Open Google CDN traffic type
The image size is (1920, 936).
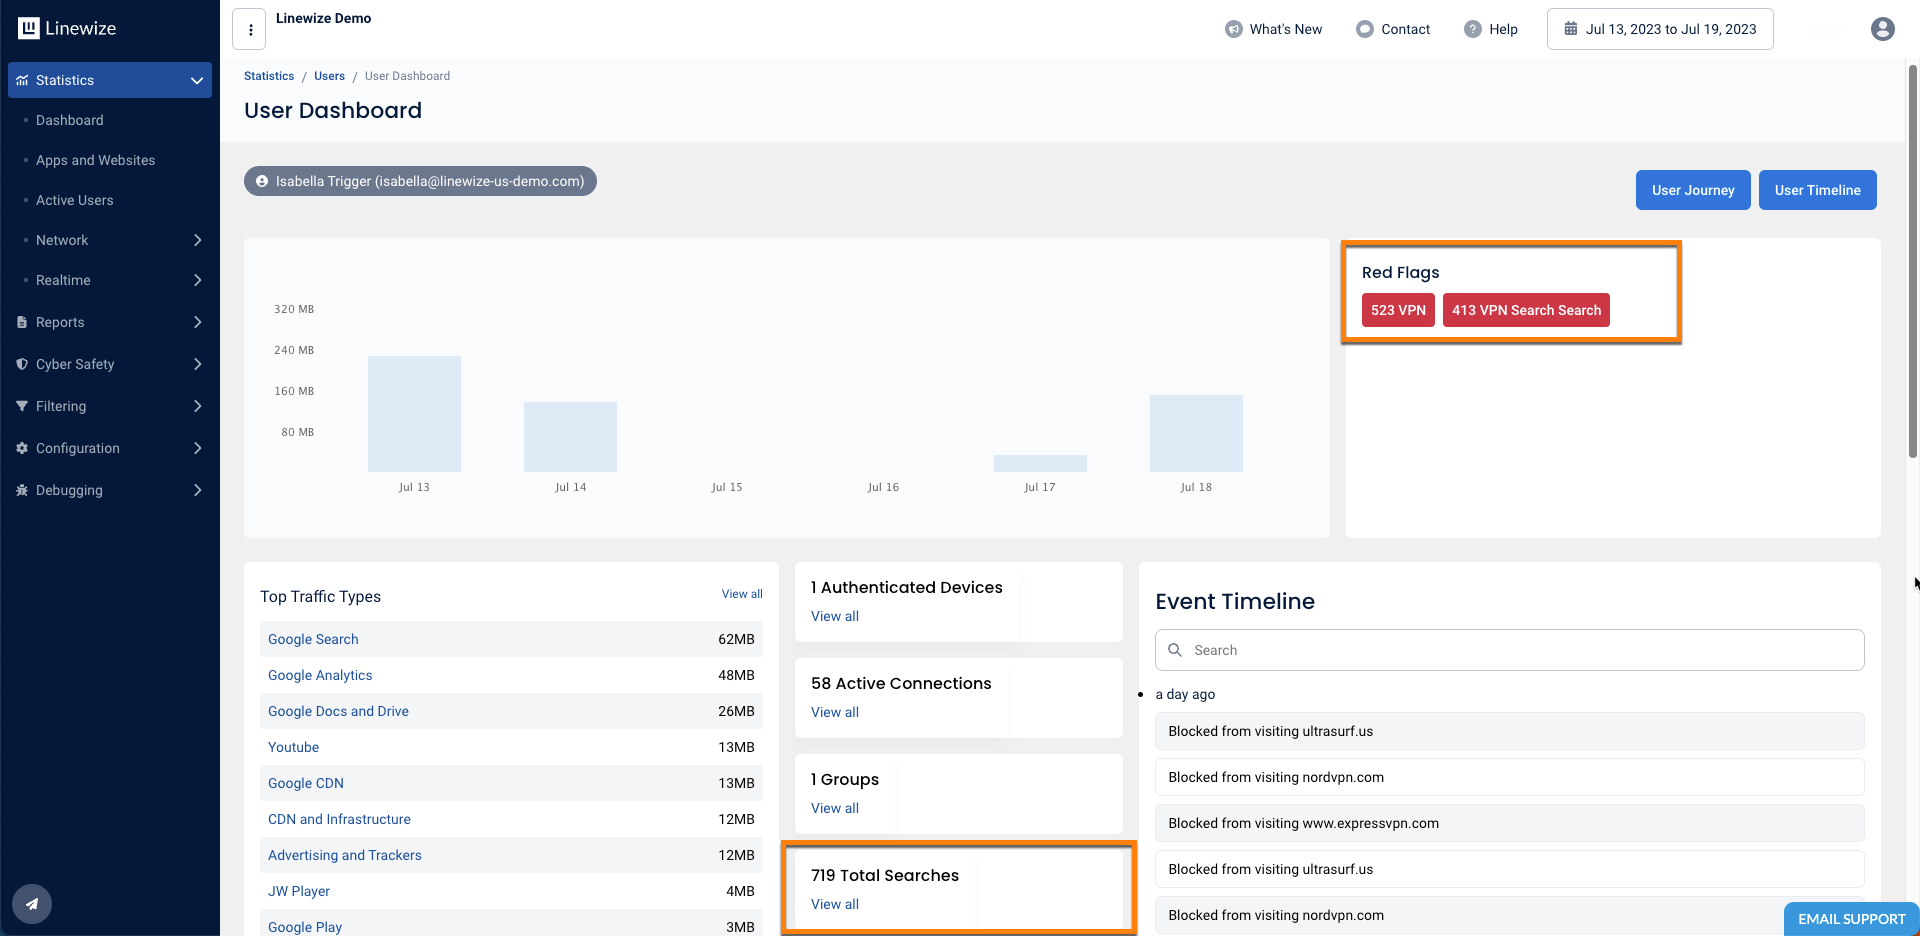click(306, 783)
